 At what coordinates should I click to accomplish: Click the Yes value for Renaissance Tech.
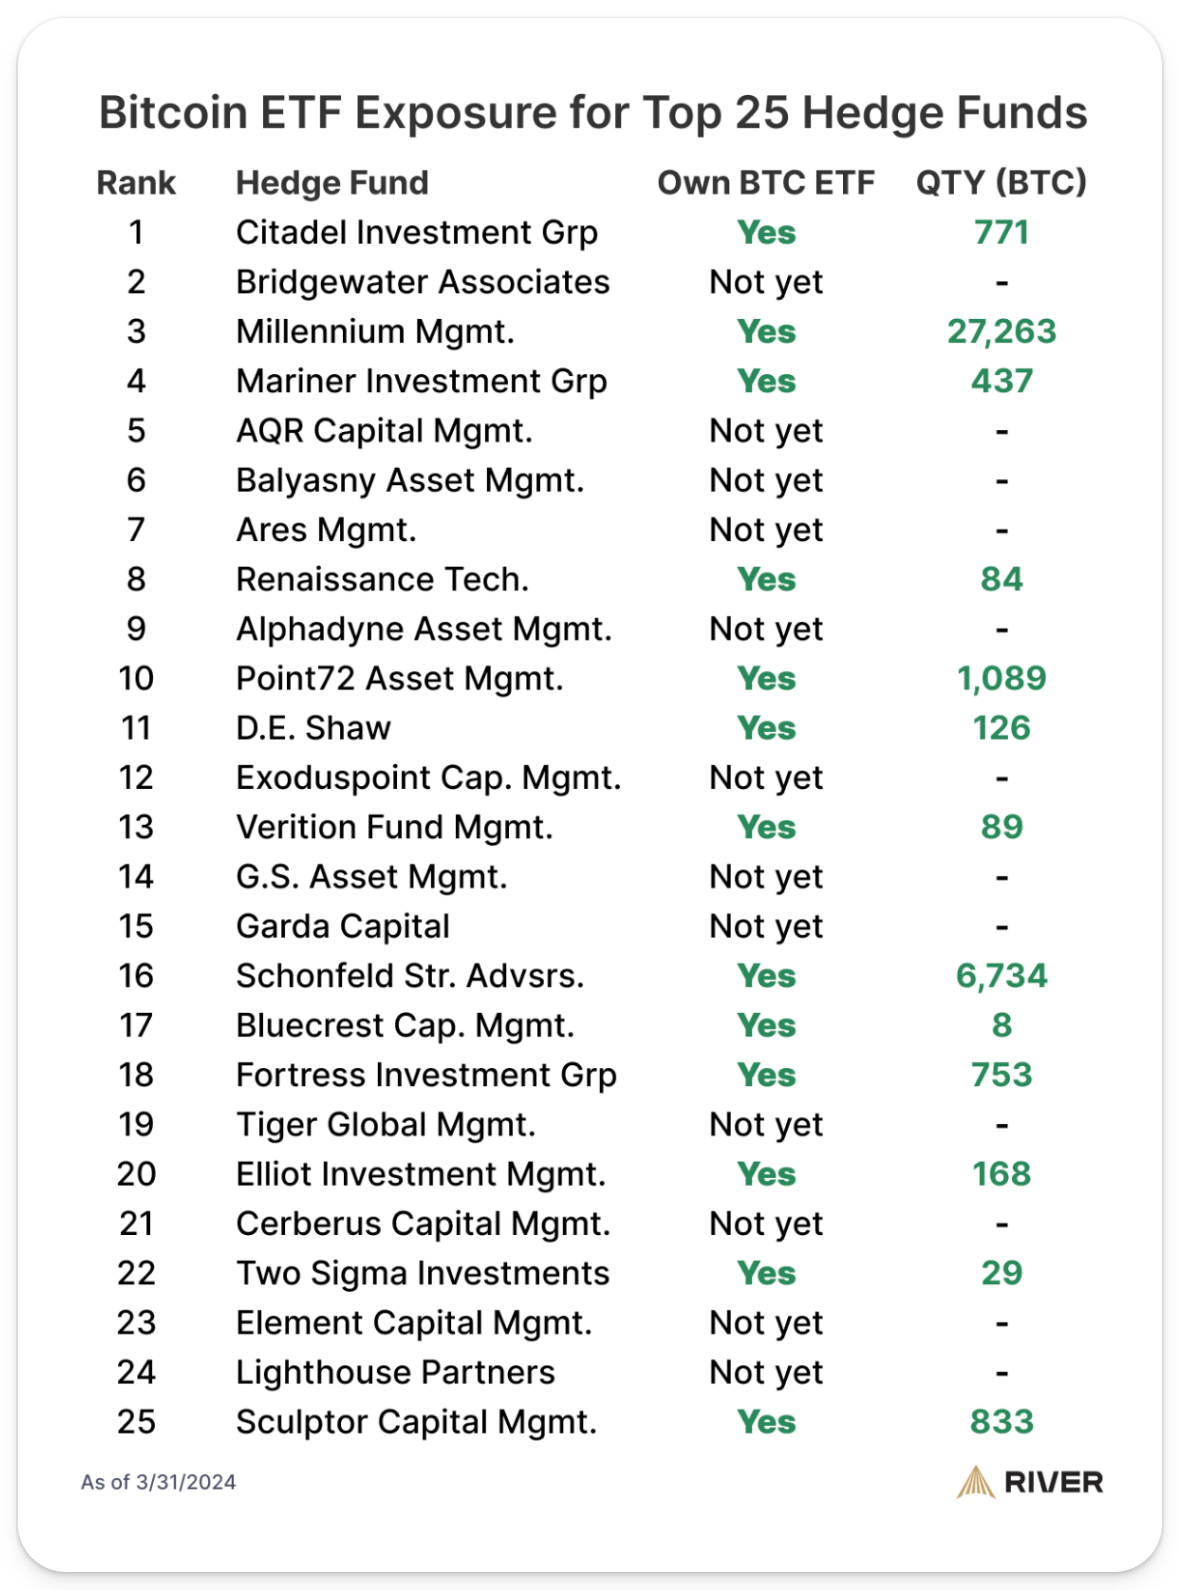tap(766, 579)
